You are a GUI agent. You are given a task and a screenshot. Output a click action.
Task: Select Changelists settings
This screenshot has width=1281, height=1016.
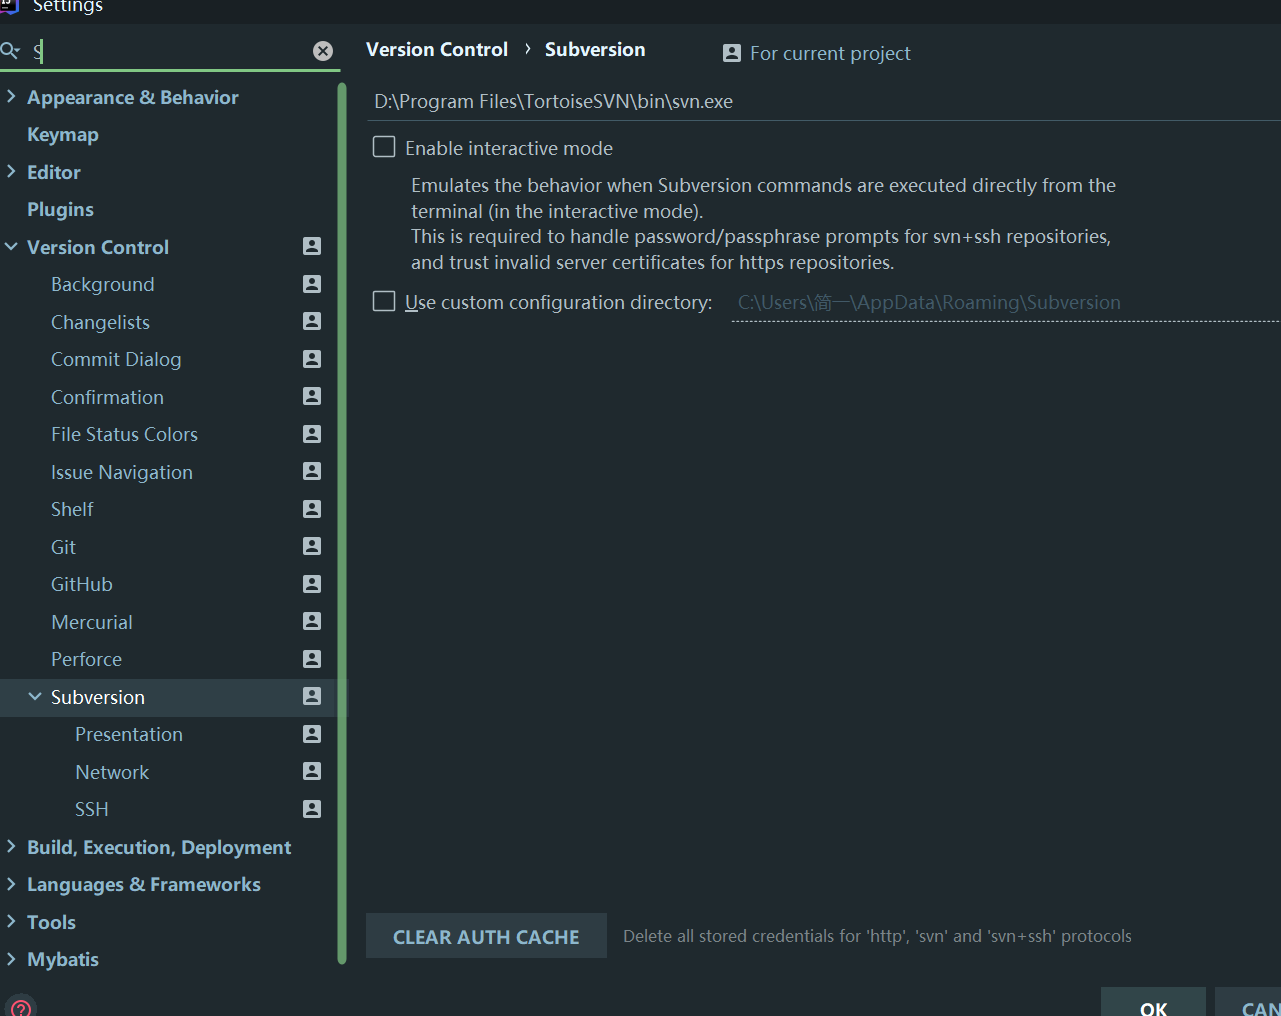tap(100, 322)
